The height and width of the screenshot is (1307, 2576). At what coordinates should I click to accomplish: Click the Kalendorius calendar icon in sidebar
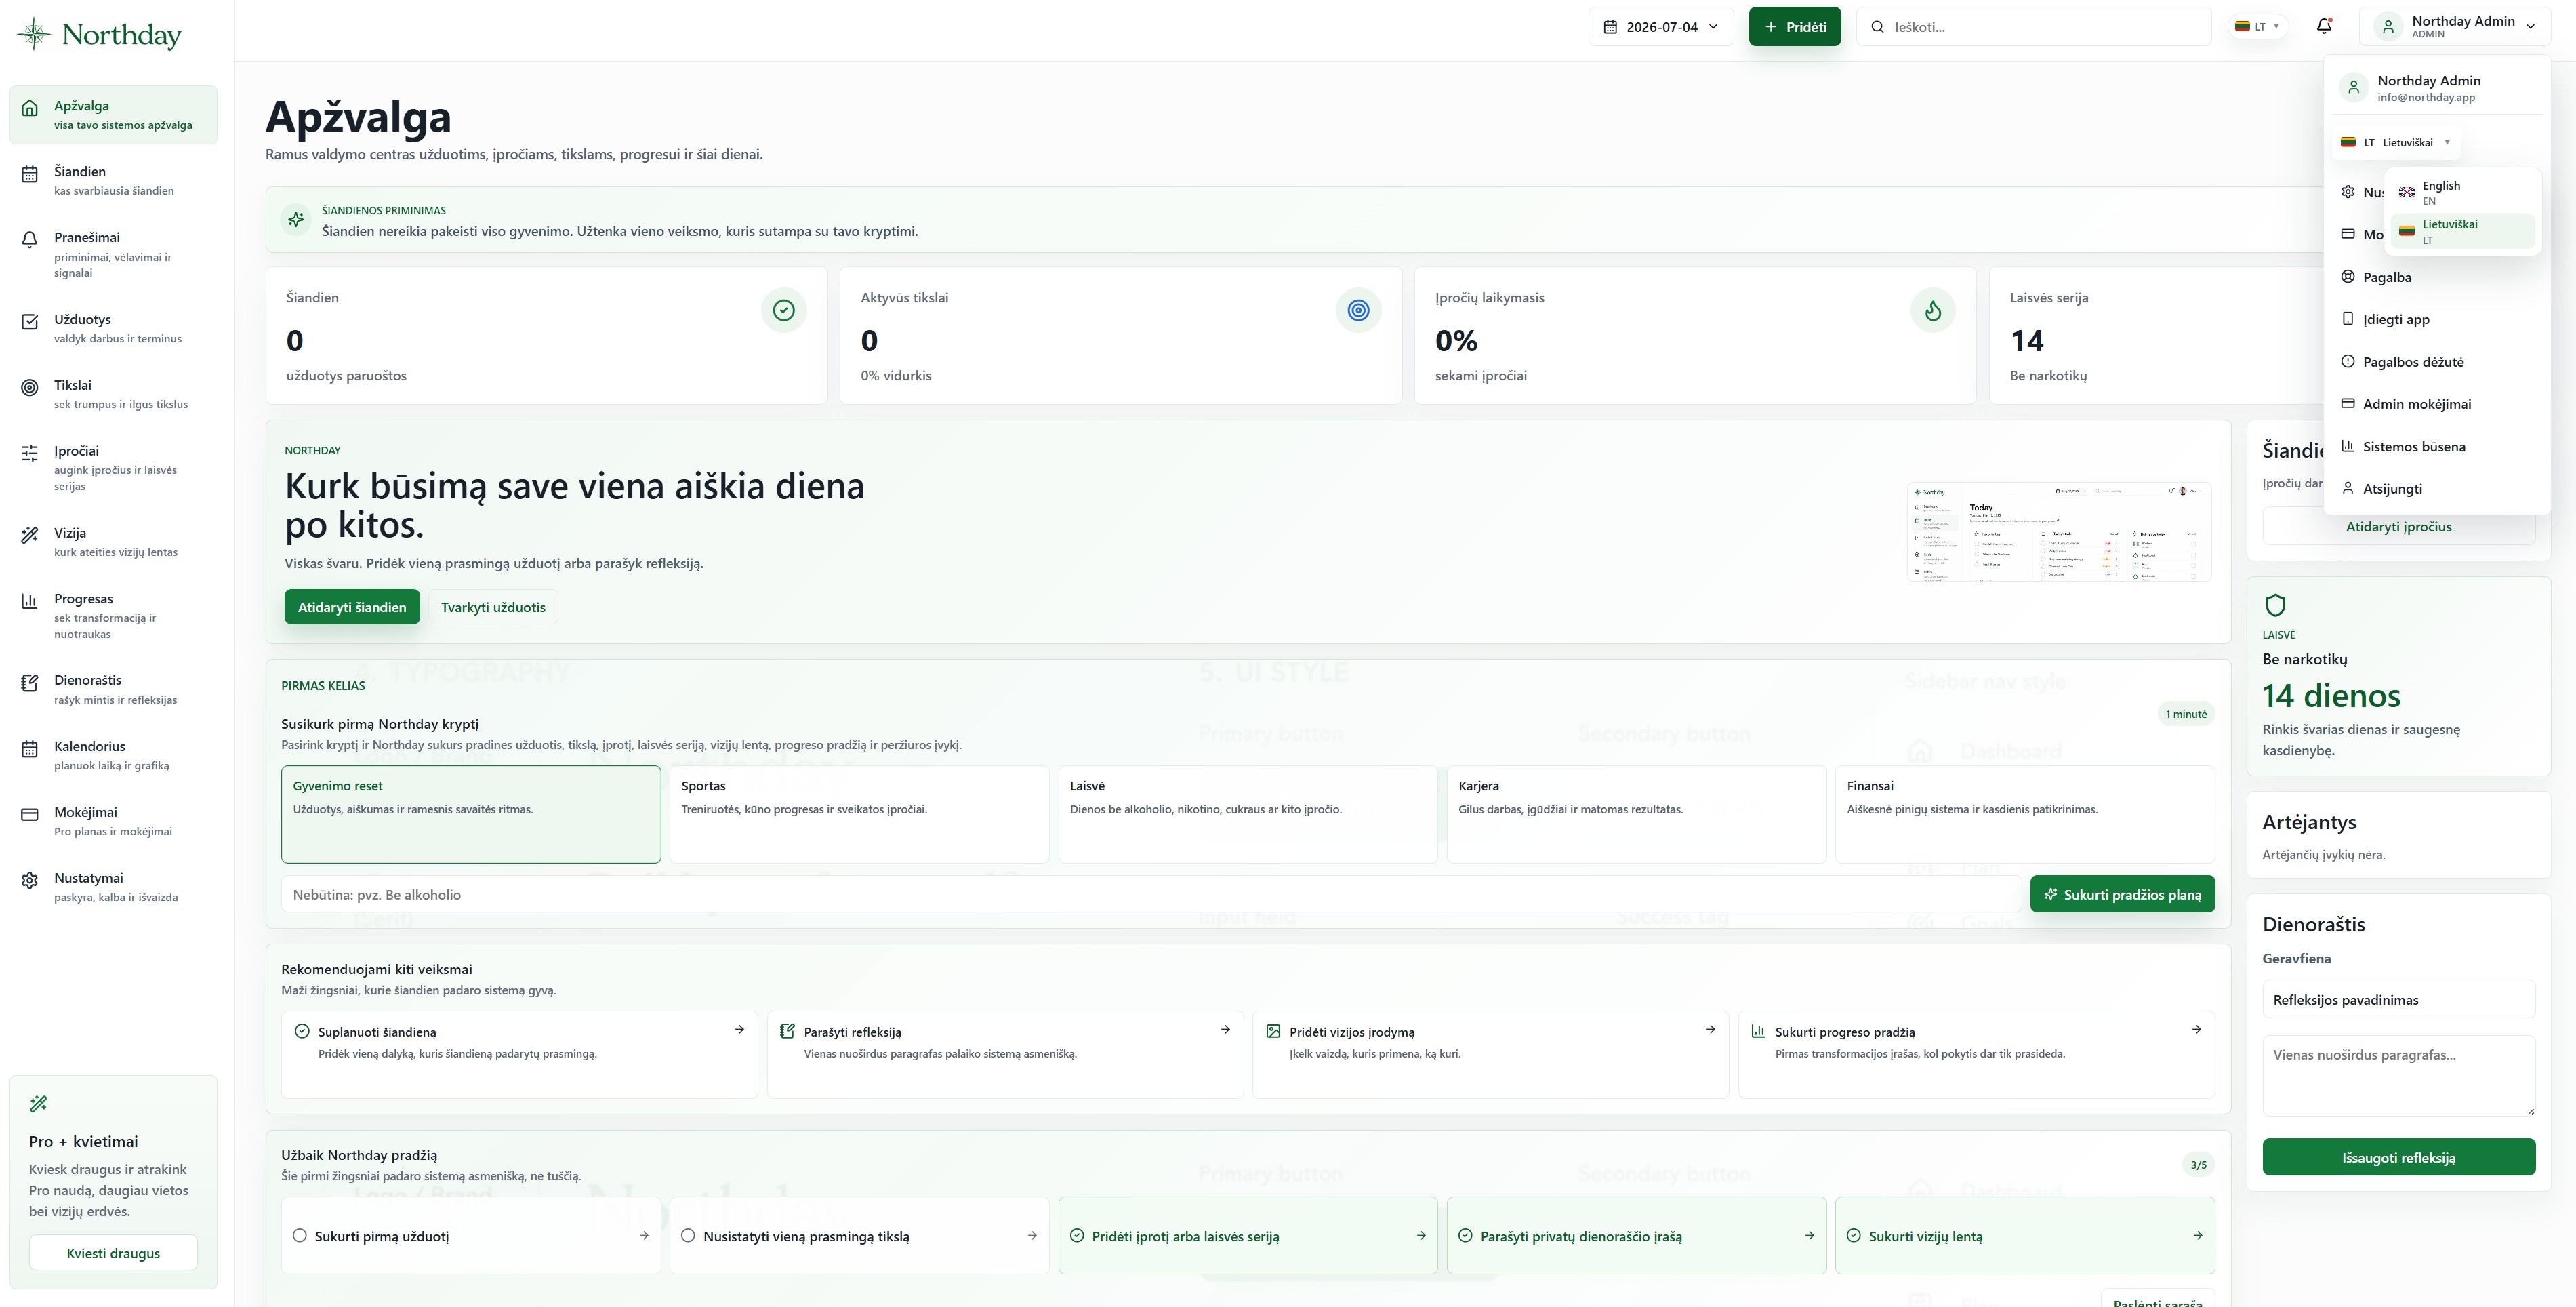(30, 748)
